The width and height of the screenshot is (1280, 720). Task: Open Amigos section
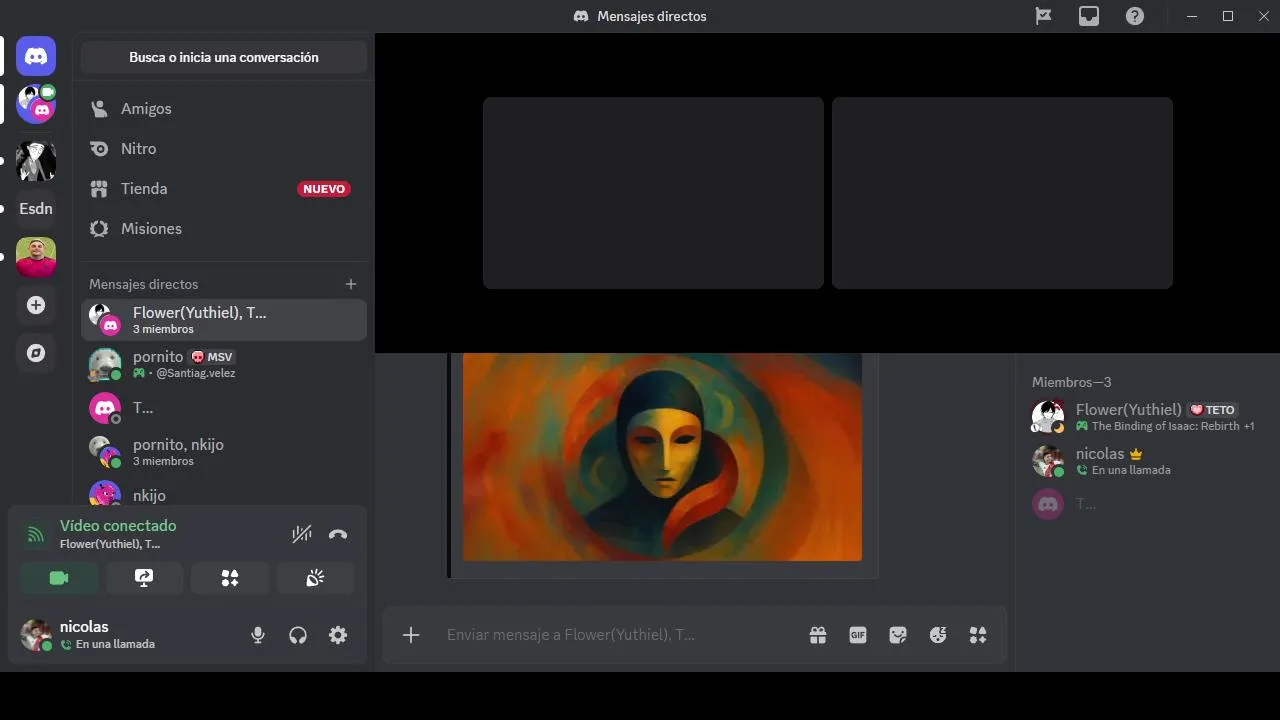(224, 108)
